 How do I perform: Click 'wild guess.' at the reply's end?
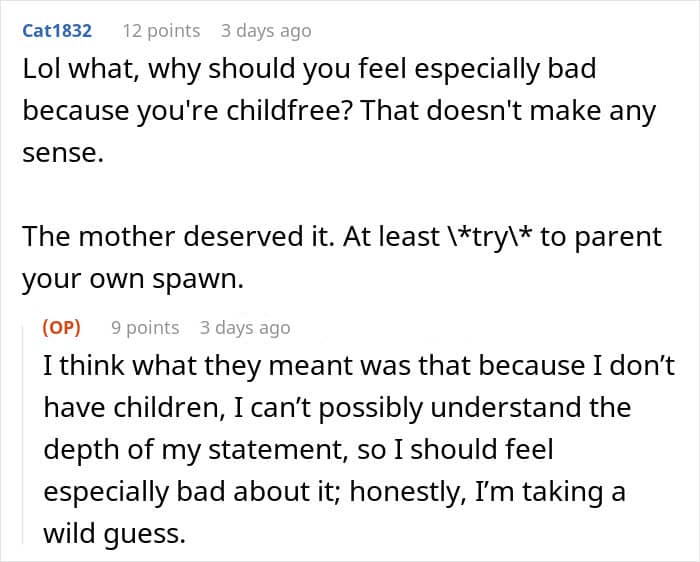coord(115,533)
